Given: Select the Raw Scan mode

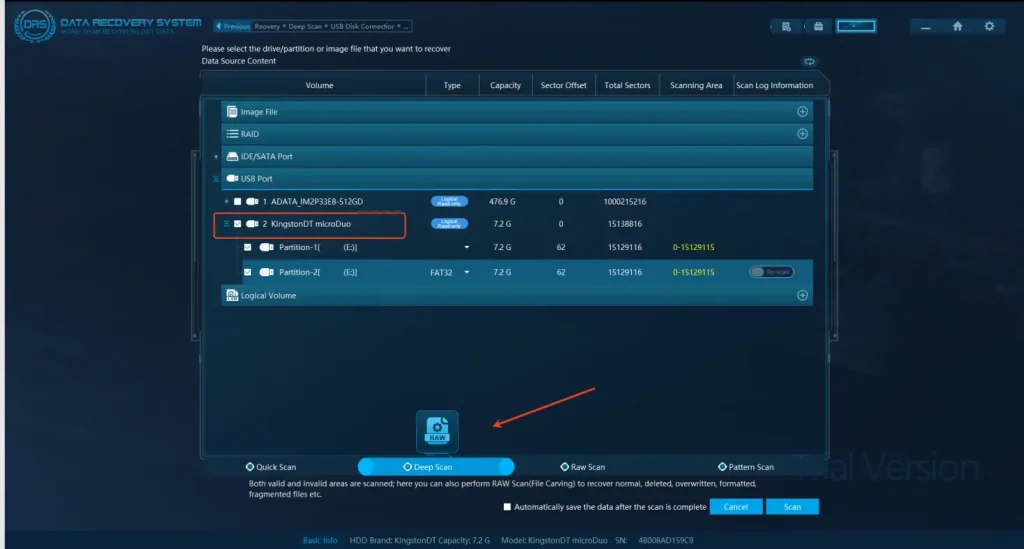Looking at the screenshot, I should 583,467.
